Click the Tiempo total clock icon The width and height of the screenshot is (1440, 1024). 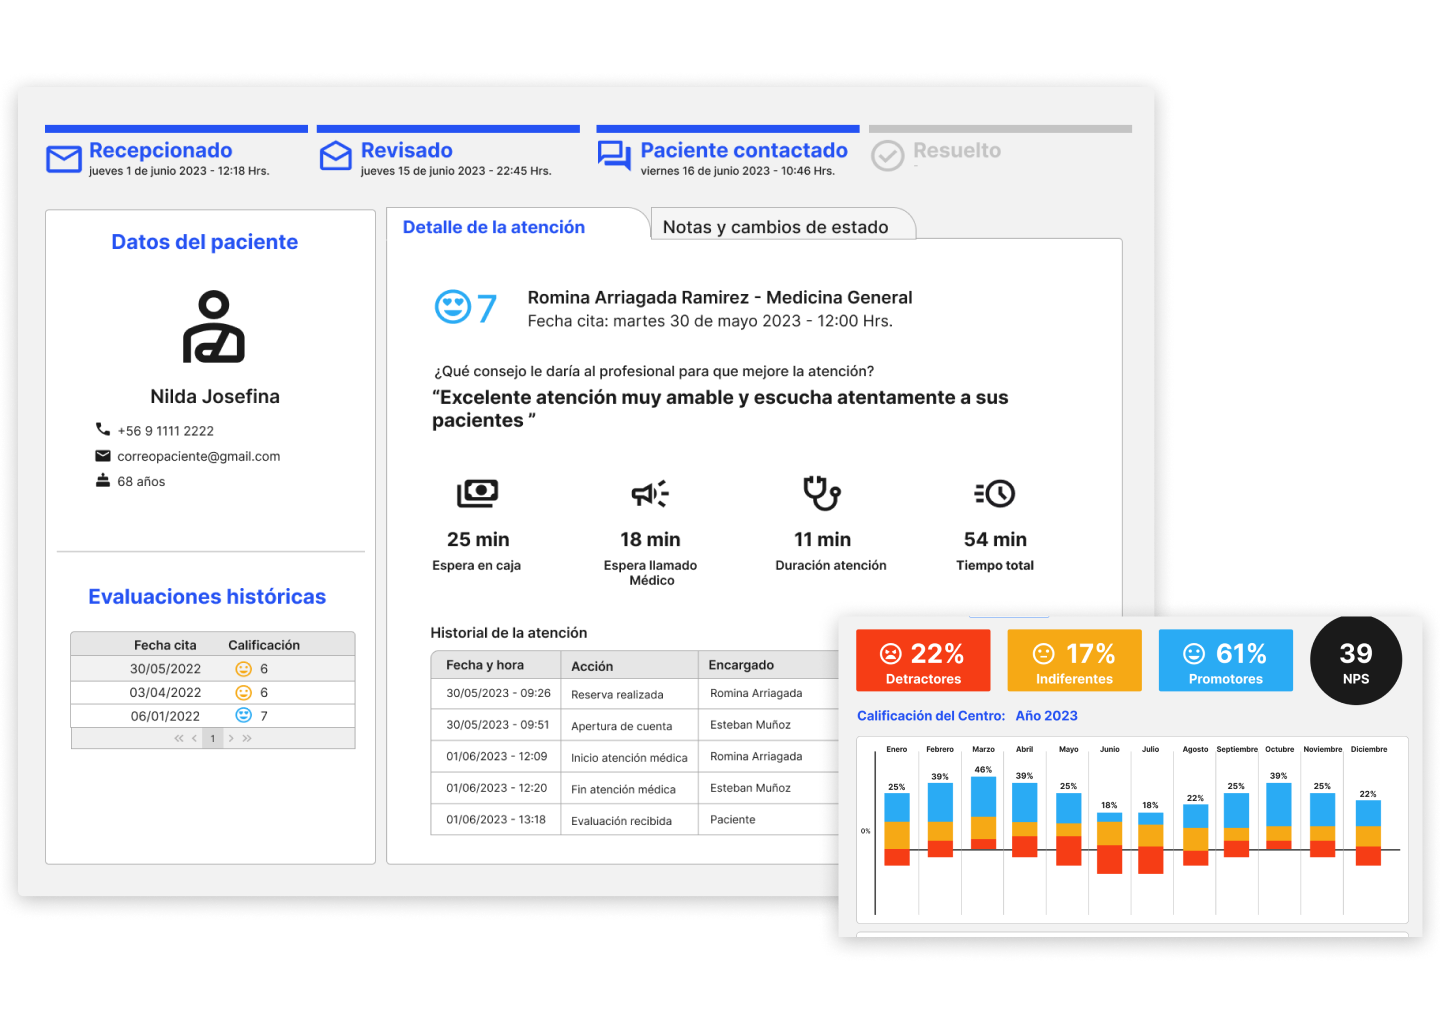(x=995, y=493)
